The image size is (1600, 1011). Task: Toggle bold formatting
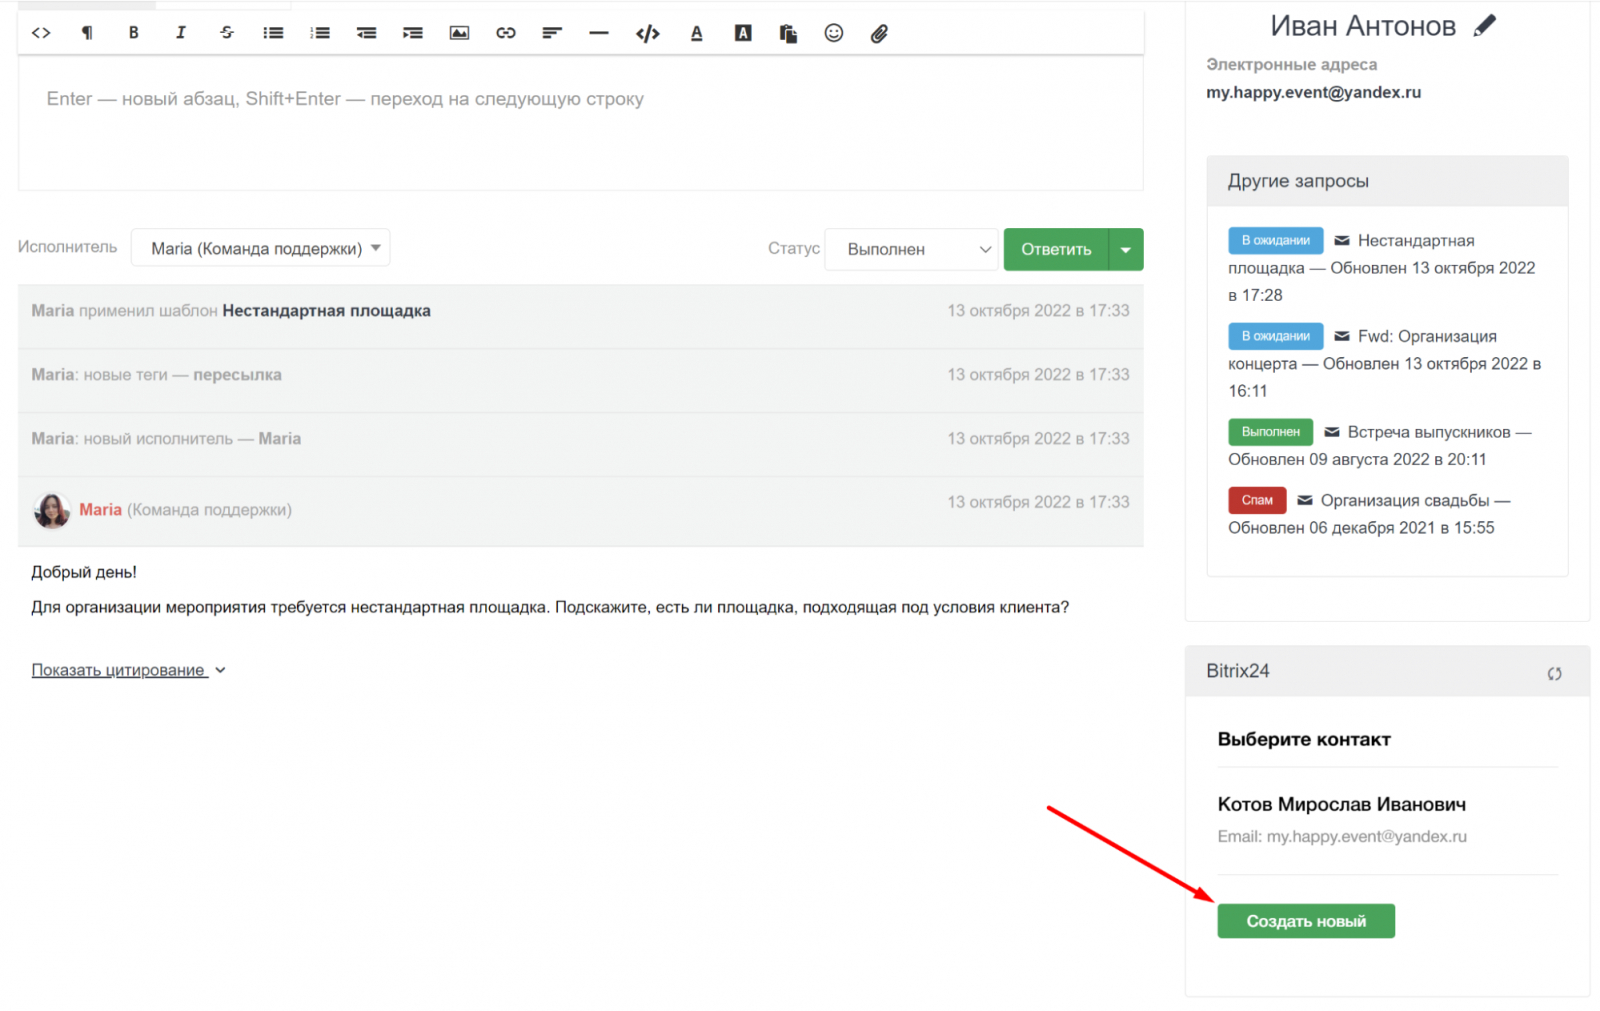point(133,33)
